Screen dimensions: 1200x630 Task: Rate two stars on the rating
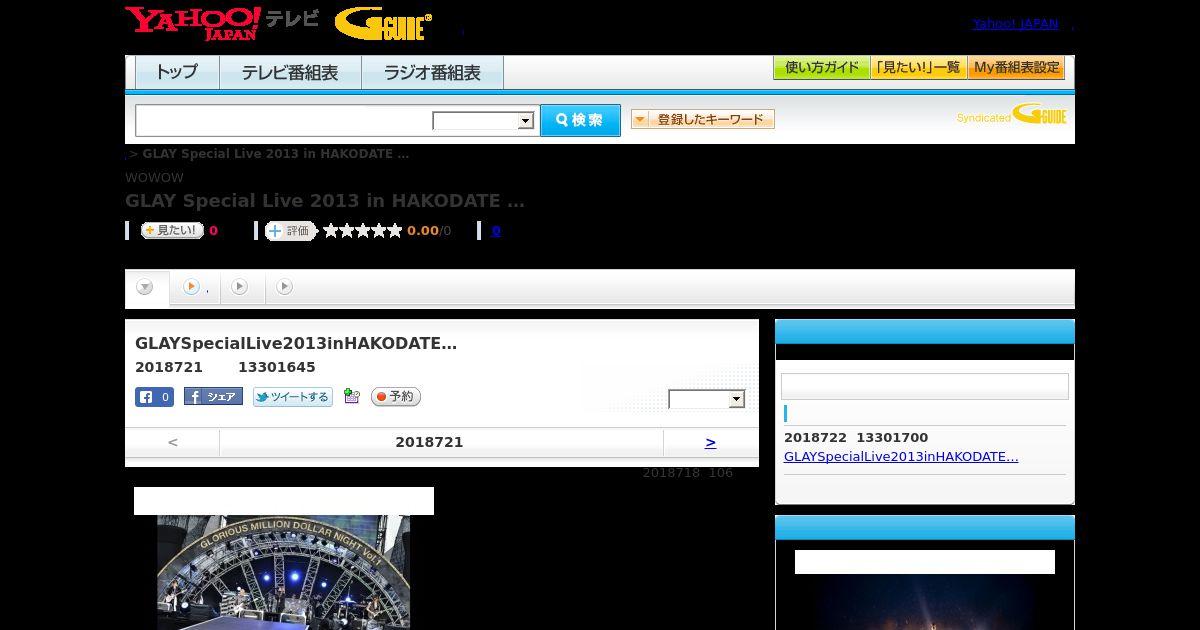[x=347, y=231]
